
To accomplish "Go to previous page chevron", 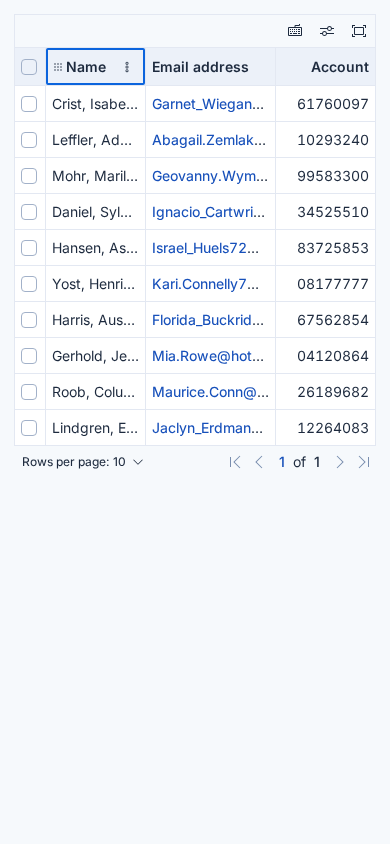I will [259, 462].
